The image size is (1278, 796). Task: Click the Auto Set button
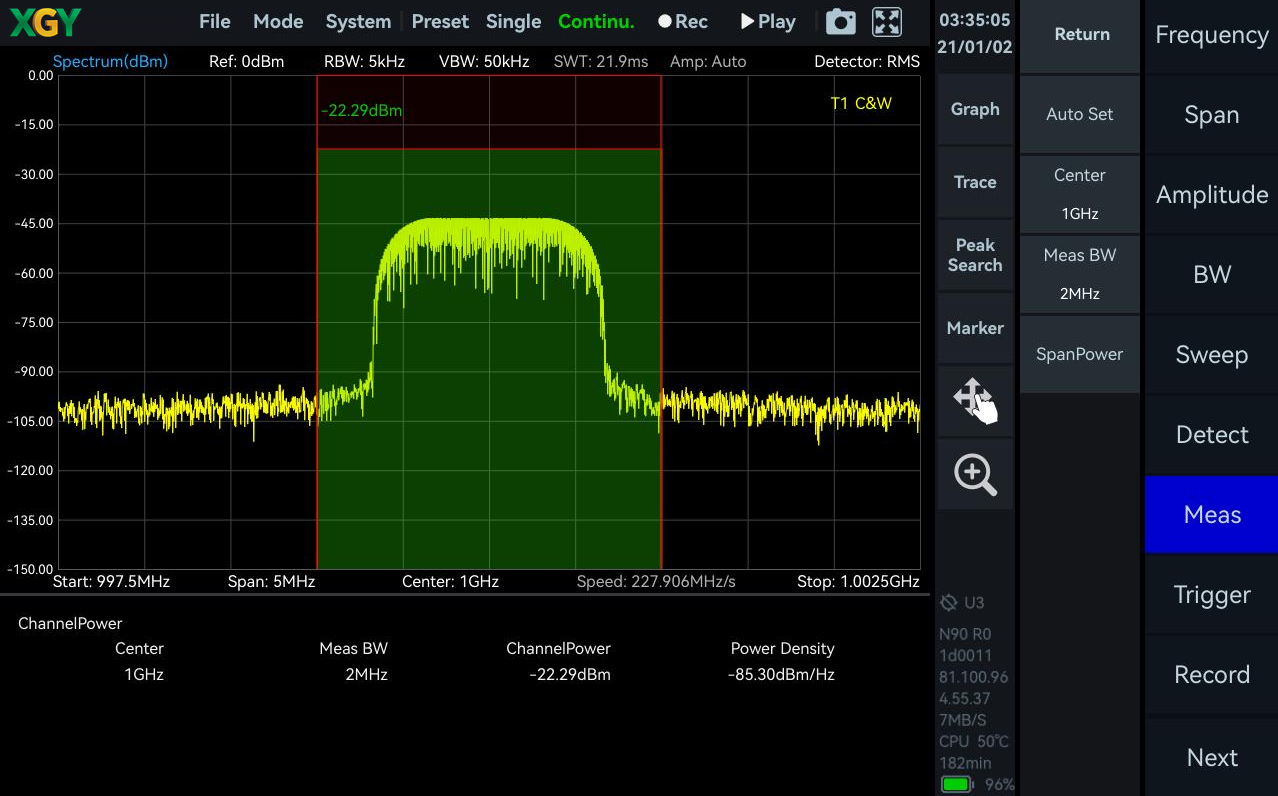(1080, 114)
